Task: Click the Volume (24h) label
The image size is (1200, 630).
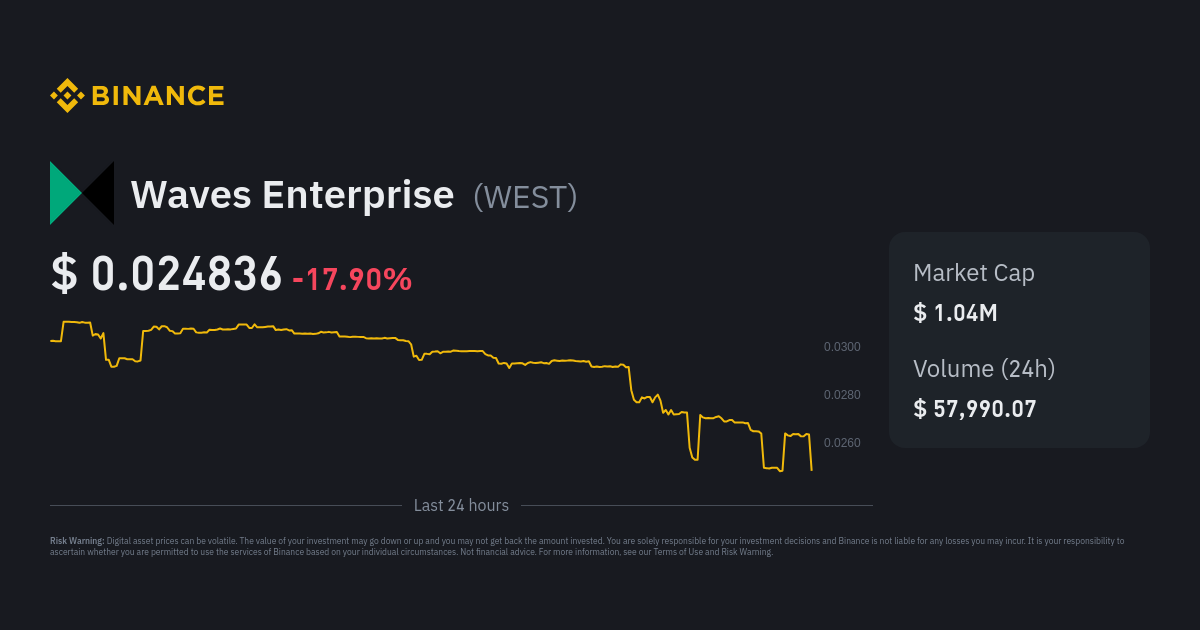Action: tap(984, 368)
